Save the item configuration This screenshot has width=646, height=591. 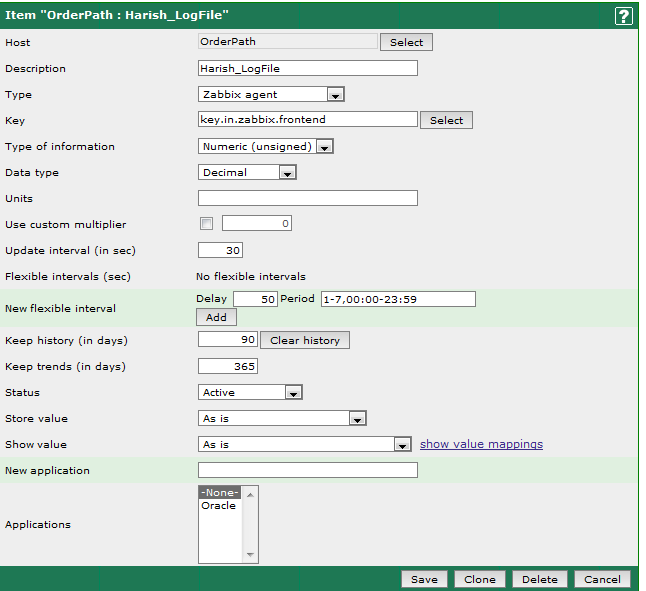tap(424, 579)
